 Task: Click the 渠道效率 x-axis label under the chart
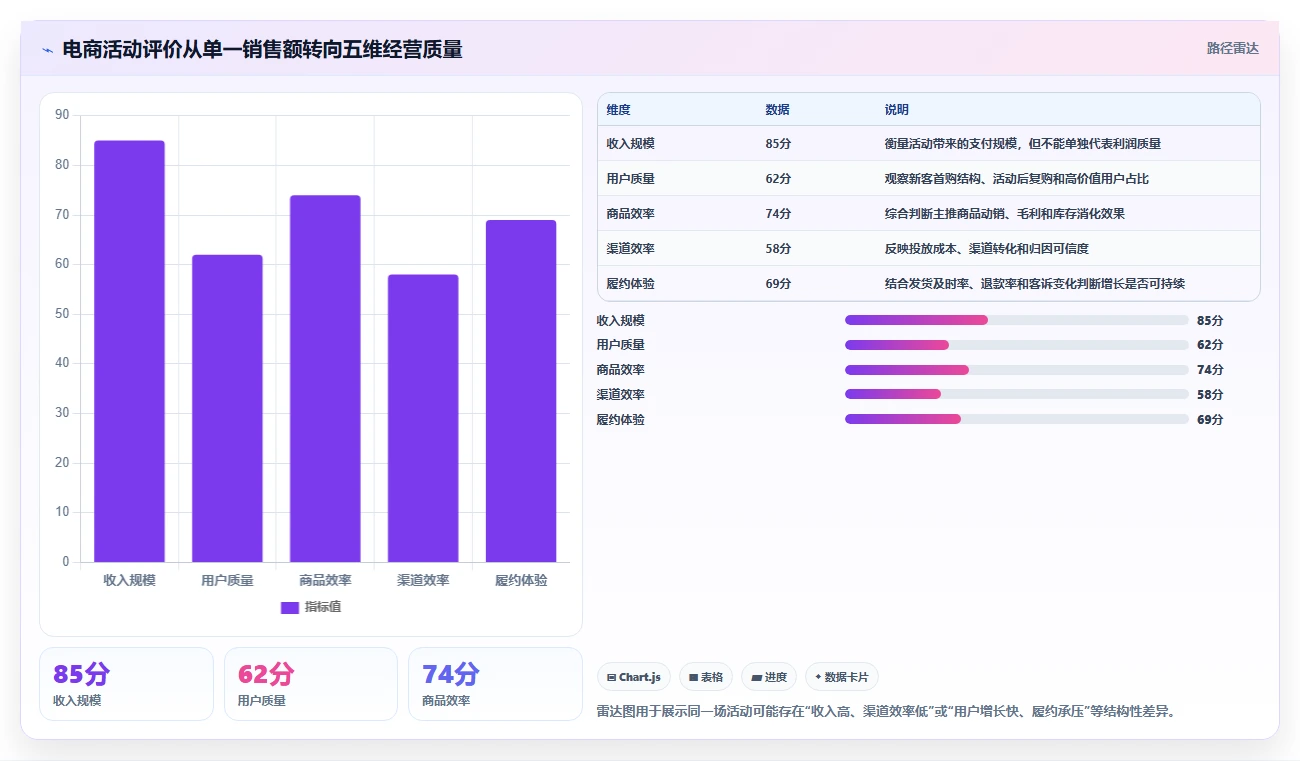click(423, 580)
